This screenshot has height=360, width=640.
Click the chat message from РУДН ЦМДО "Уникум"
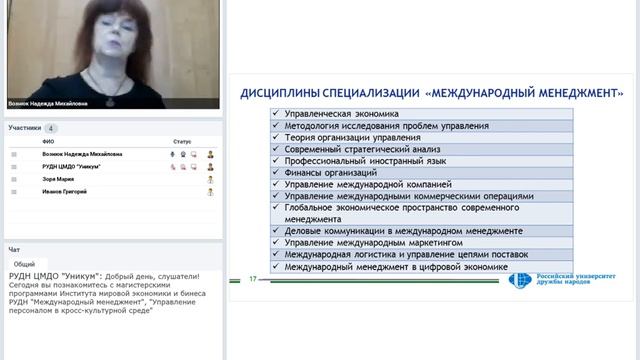pos(107,293)
